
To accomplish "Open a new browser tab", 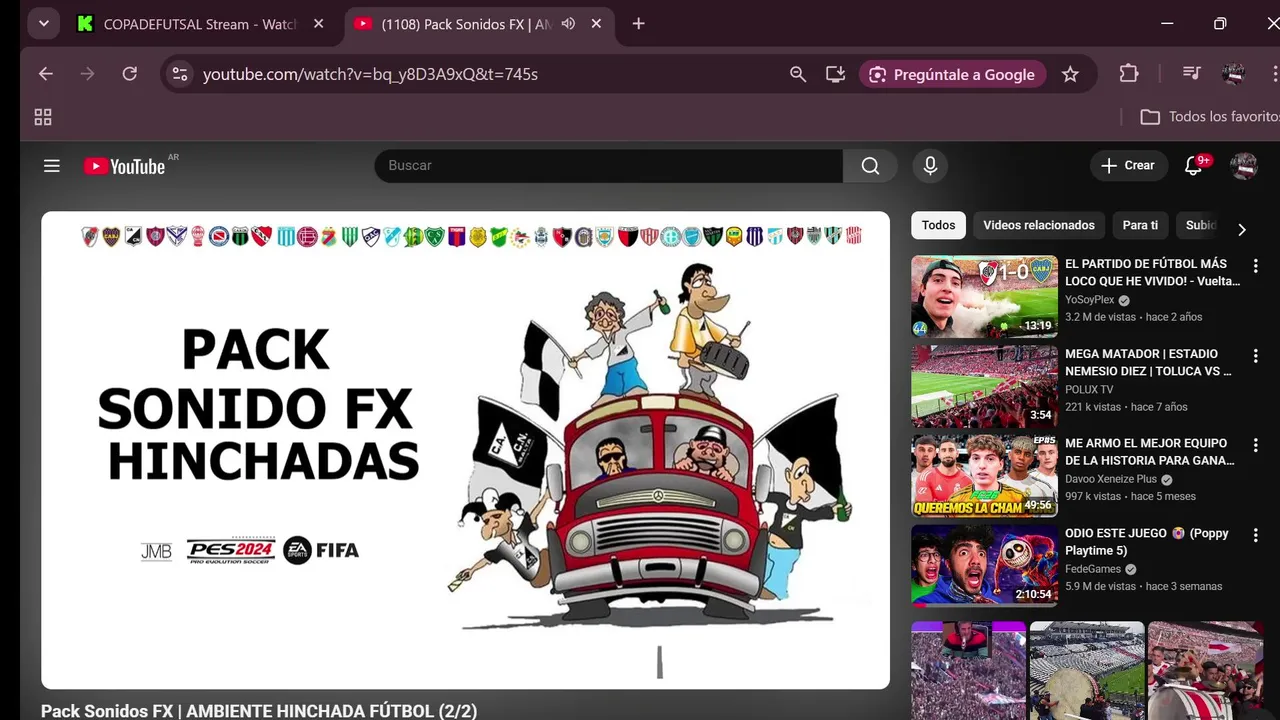I will pyautogui.click(x=639, y=24).
